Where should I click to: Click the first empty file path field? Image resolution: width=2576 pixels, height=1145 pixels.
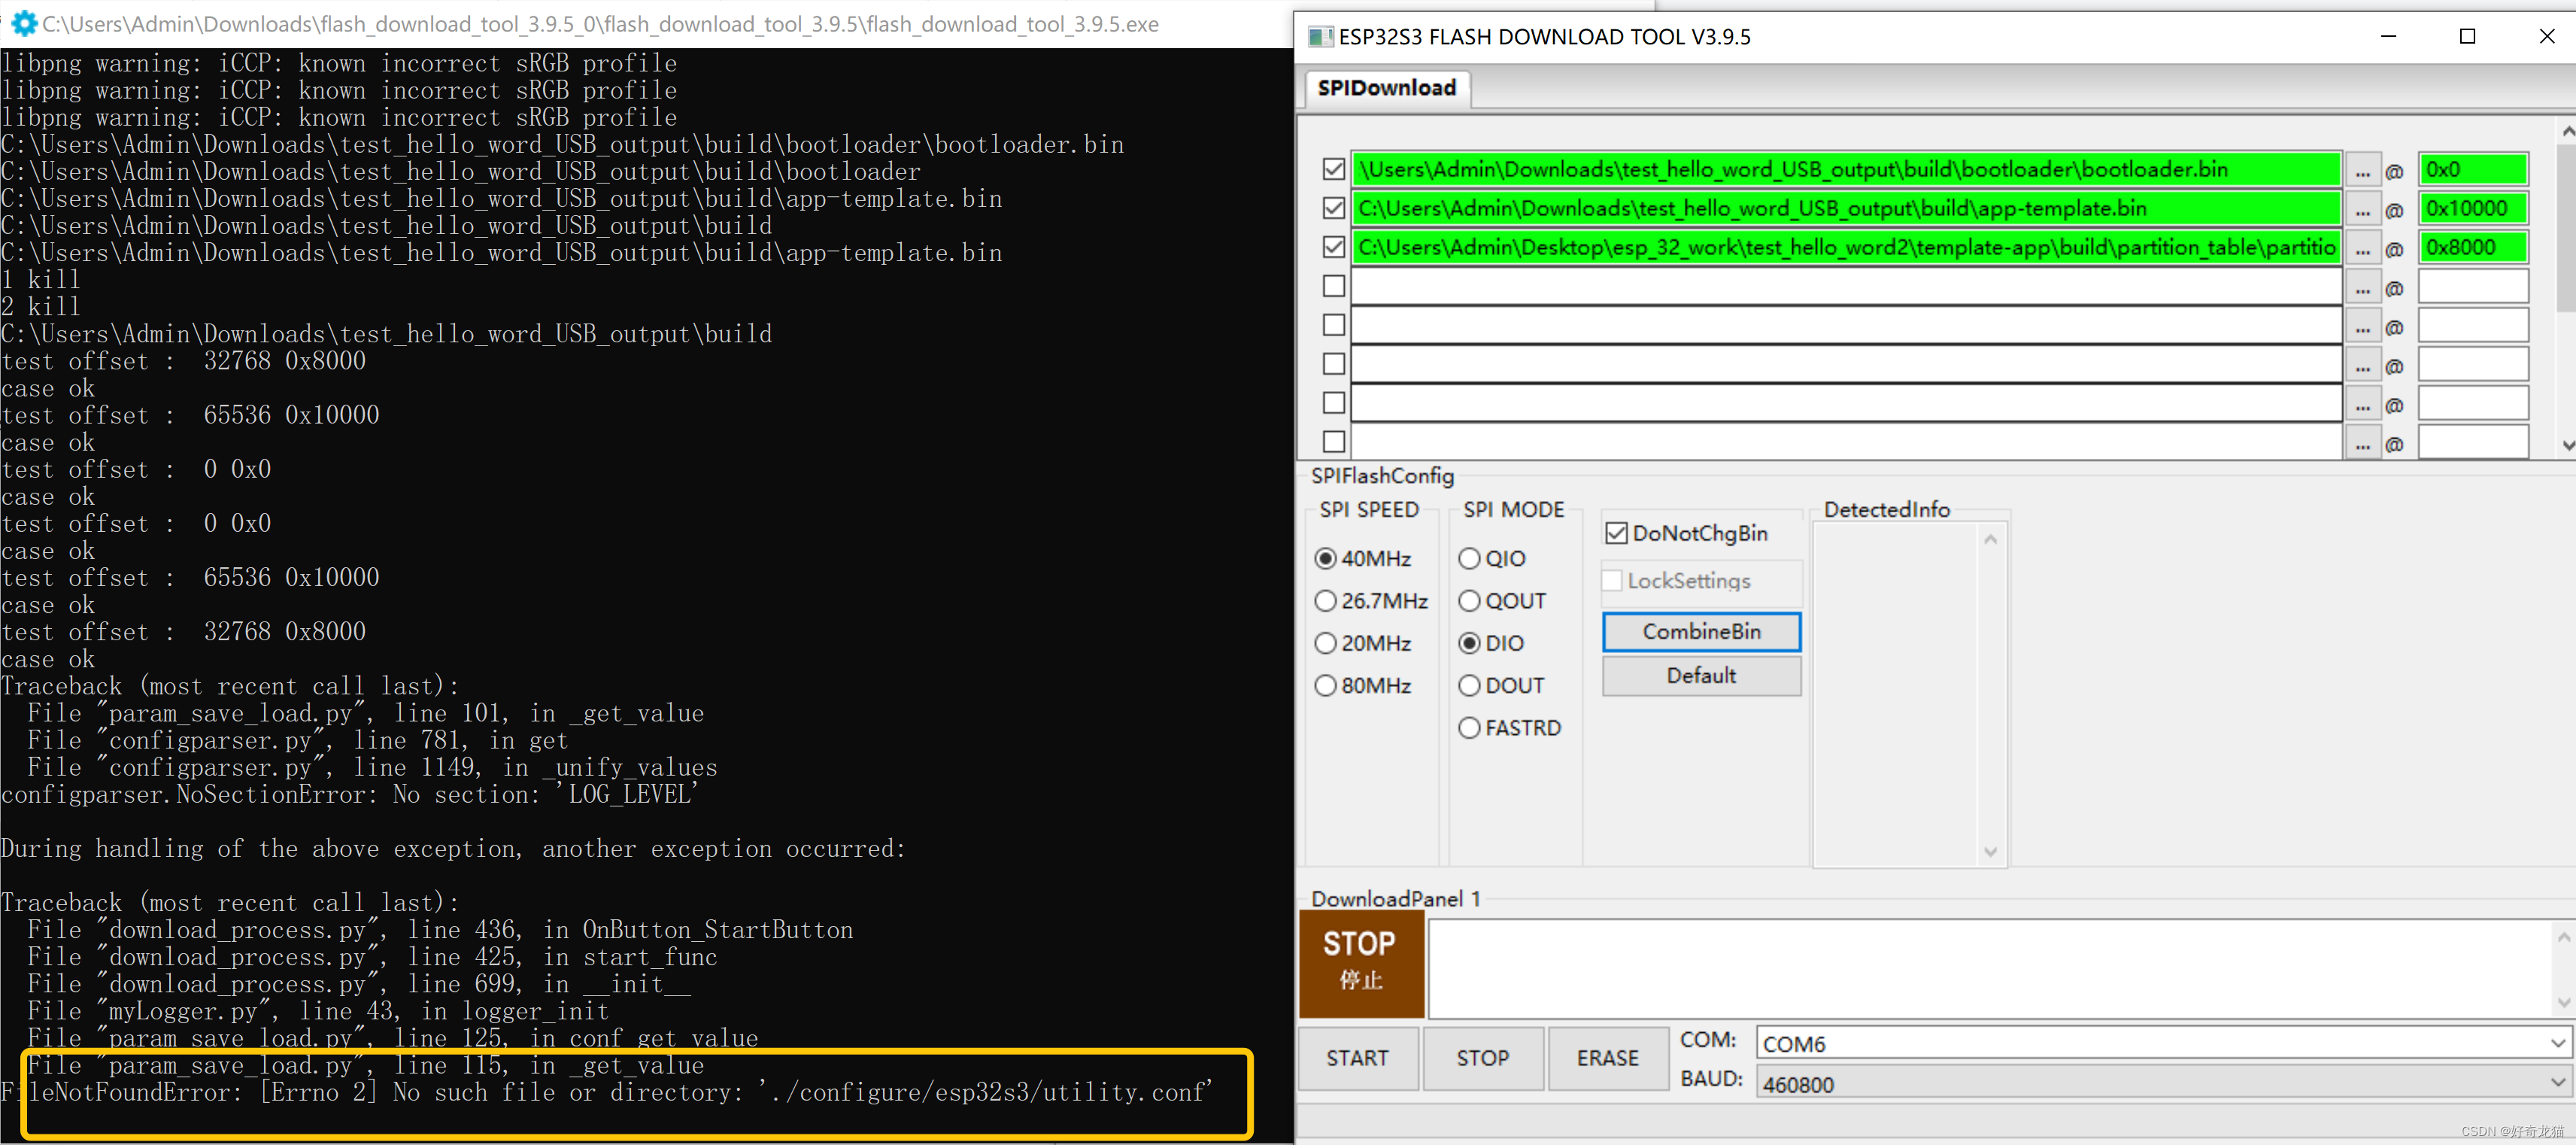[x=1846, y=287]
